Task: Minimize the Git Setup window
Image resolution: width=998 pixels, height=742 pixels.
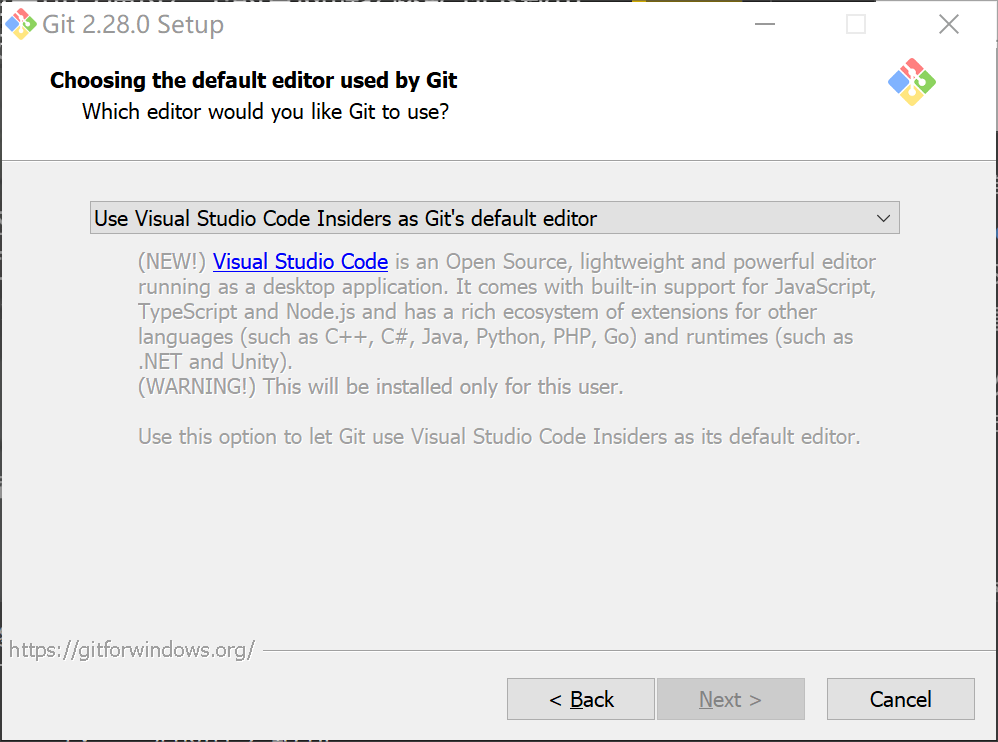Action: tap(765, 22)
